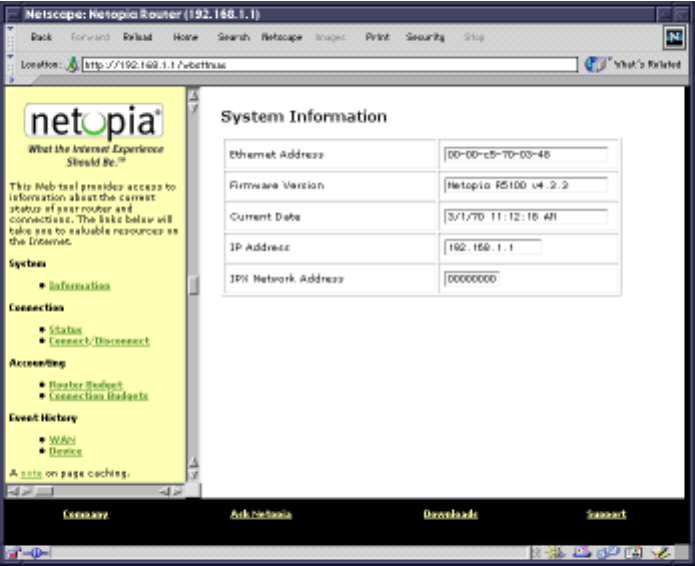Click the Print toolbar button
Screen dimensions: 695x566
coord(377,35)
